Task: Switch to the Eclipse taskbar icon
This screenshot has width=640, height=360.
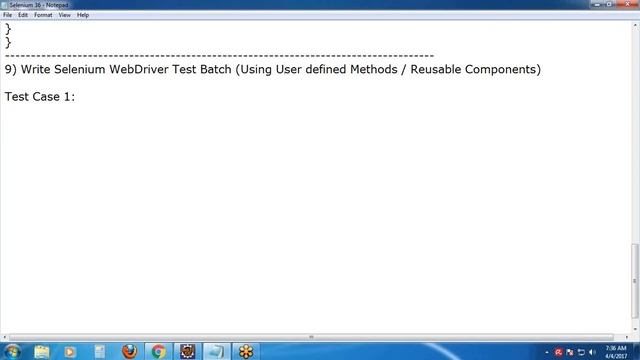Action: 187,351
